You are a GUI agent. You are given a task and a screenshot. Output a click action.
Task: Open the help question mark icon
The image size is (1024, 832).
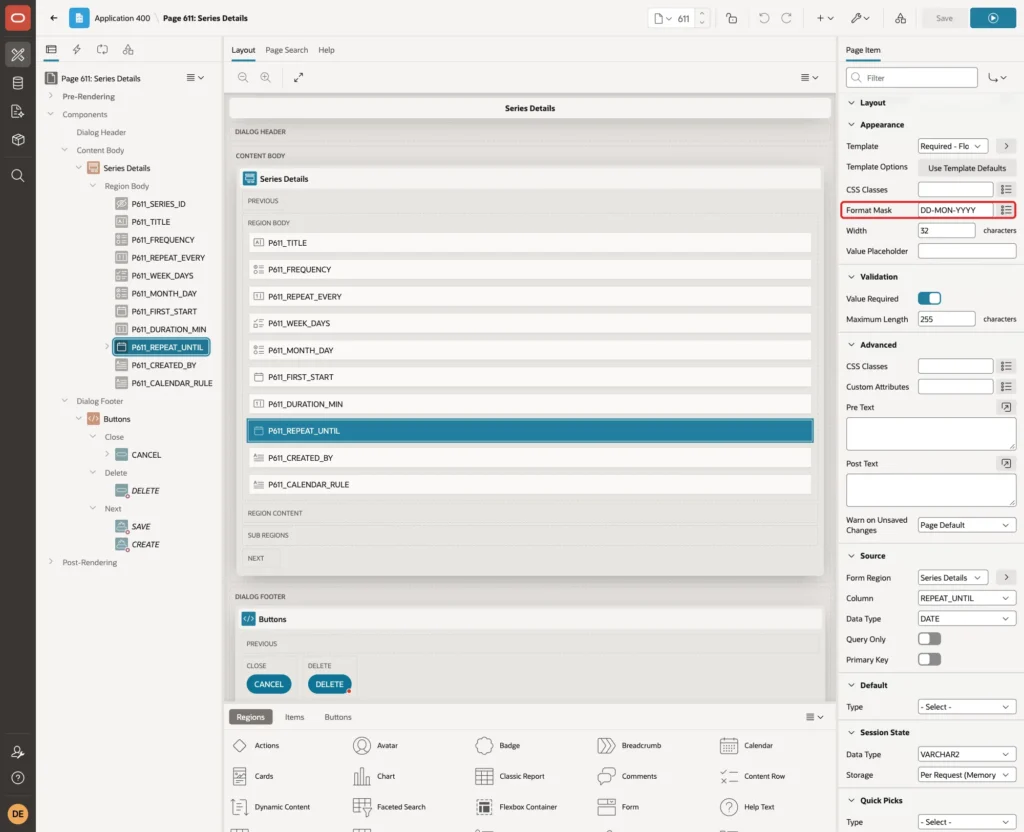[x=18, y=778]
